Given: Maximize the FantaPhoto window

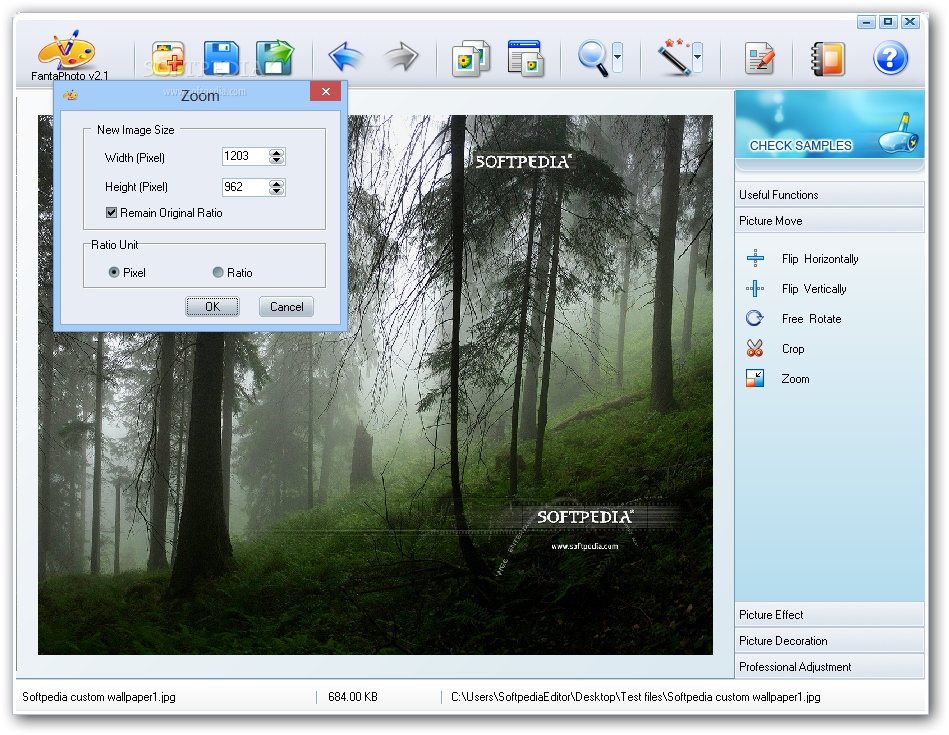Looking at the screenshot, I should 888,22.
